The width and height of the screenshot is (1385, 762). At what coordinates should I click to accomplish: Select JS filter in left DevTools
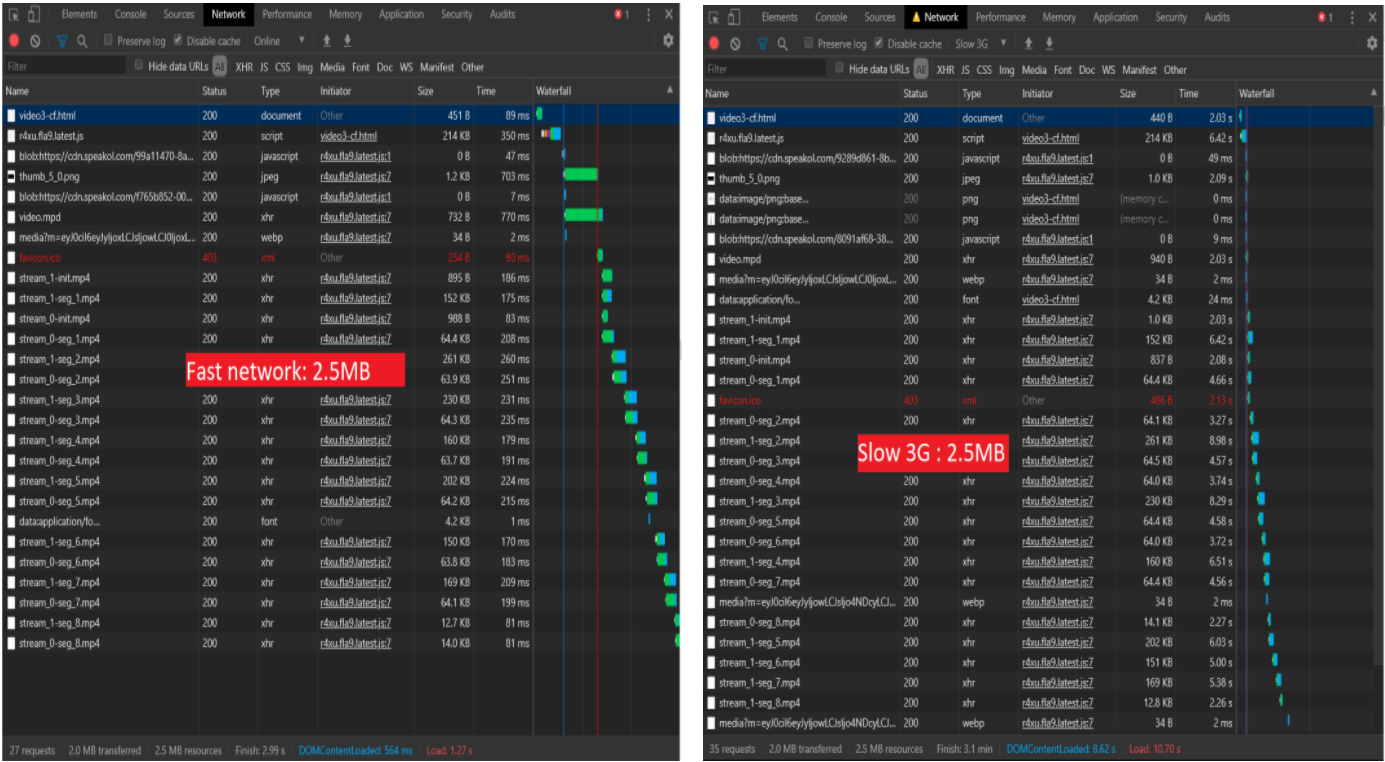point(264,67)
